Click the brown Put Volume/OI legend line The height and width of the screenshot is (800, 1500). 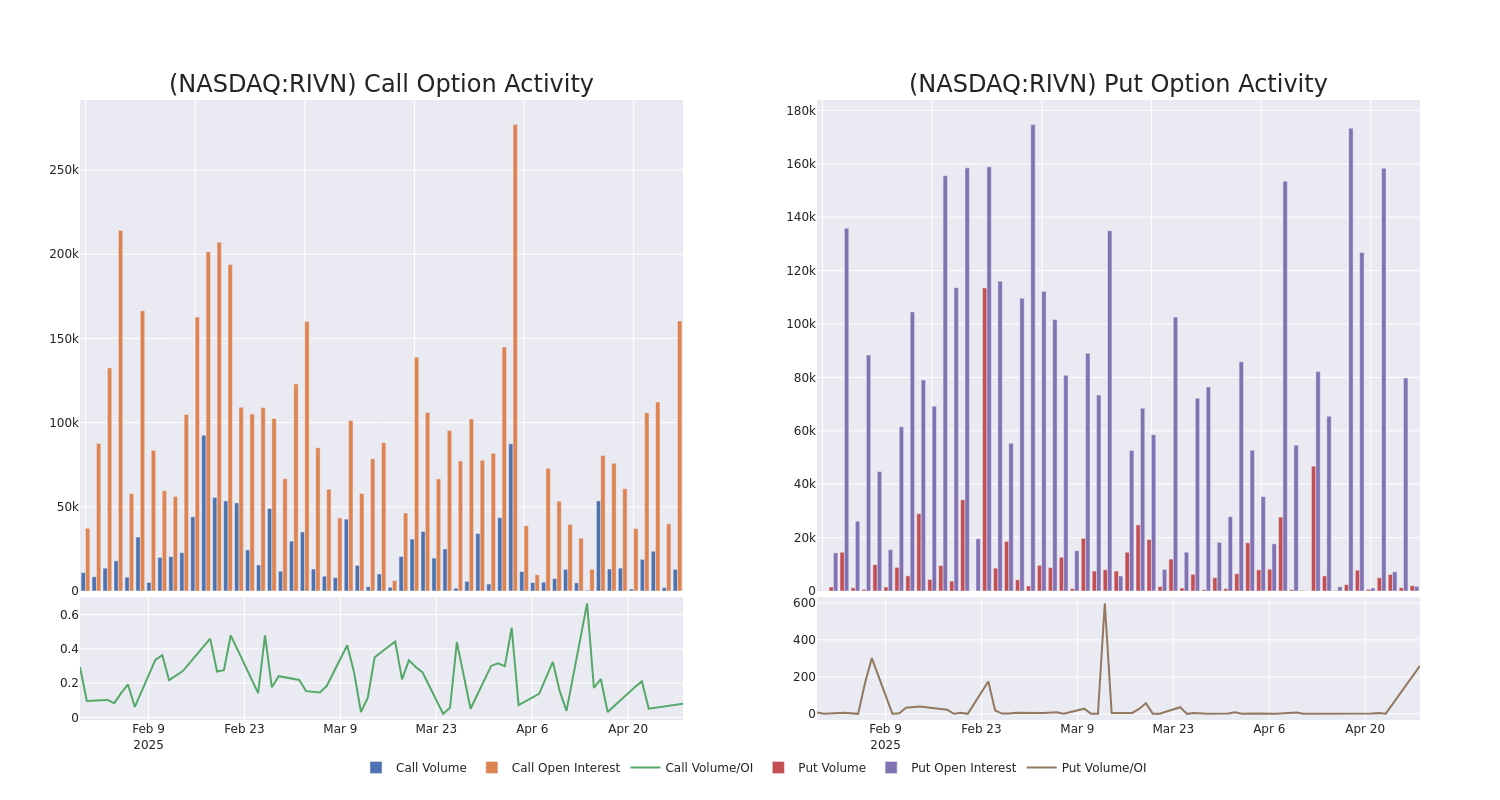(1041, 768)
